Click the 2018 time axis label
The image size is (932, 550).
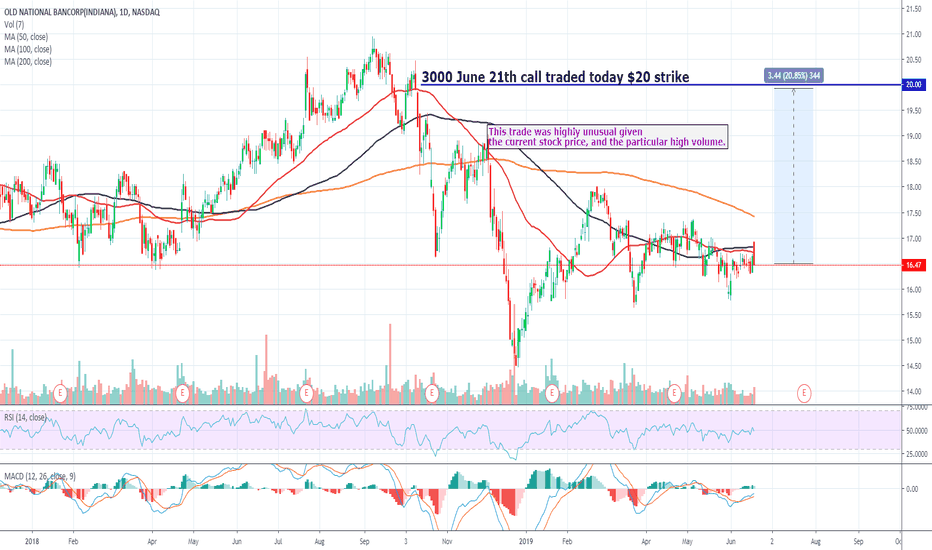click(x=32, y=542)
